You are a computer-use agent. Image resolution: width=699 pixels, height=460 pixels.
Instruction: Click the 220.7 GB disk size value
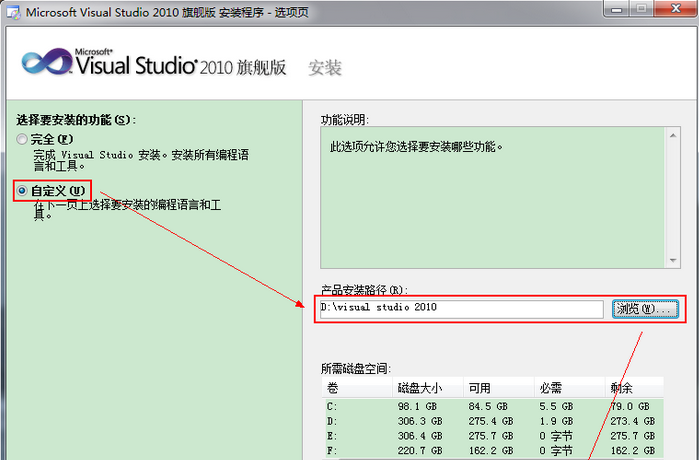(x=420, y=451)
